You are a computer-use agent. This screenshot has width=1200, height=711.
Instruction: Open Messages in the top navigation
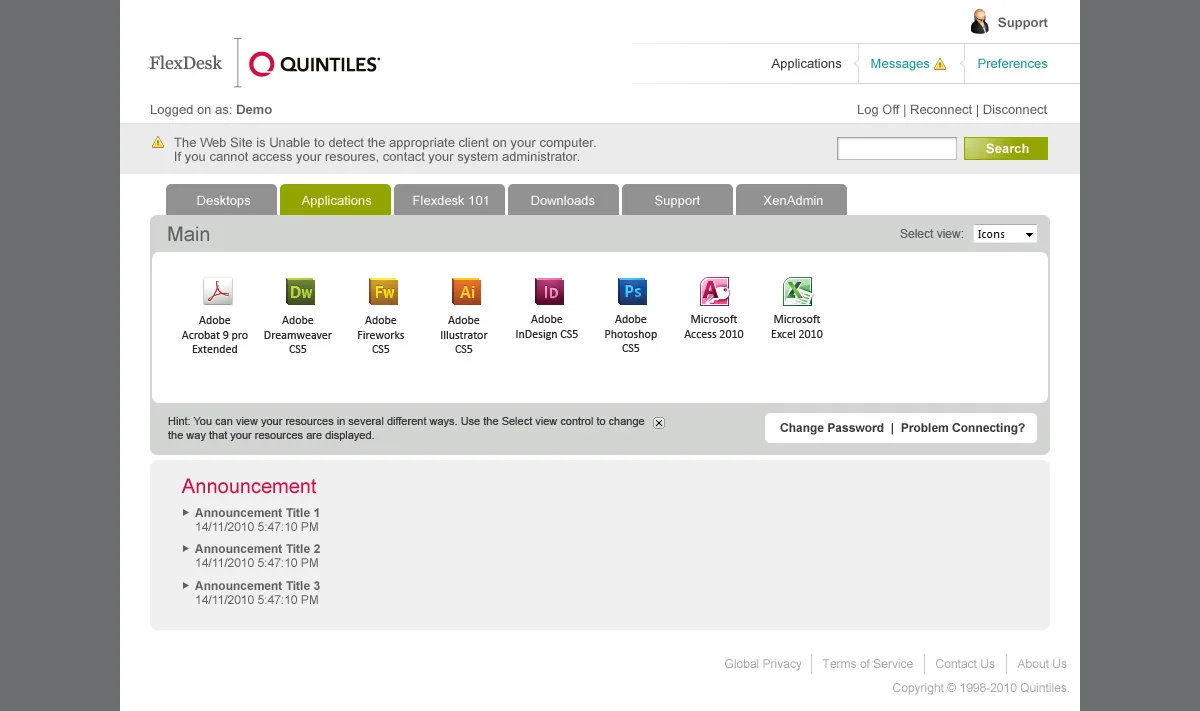point(900,64)
